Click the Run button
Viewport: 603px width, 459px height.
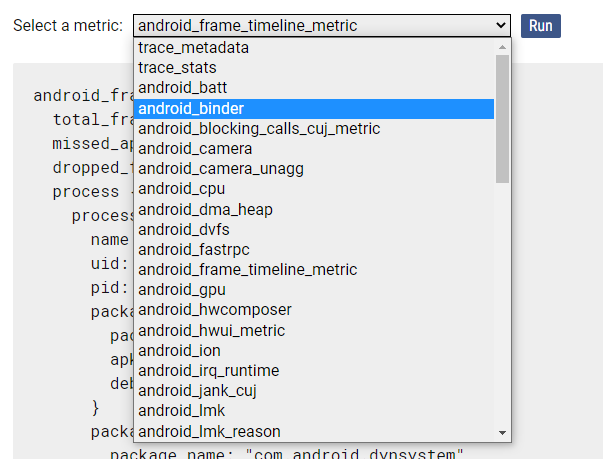[540, 26]
